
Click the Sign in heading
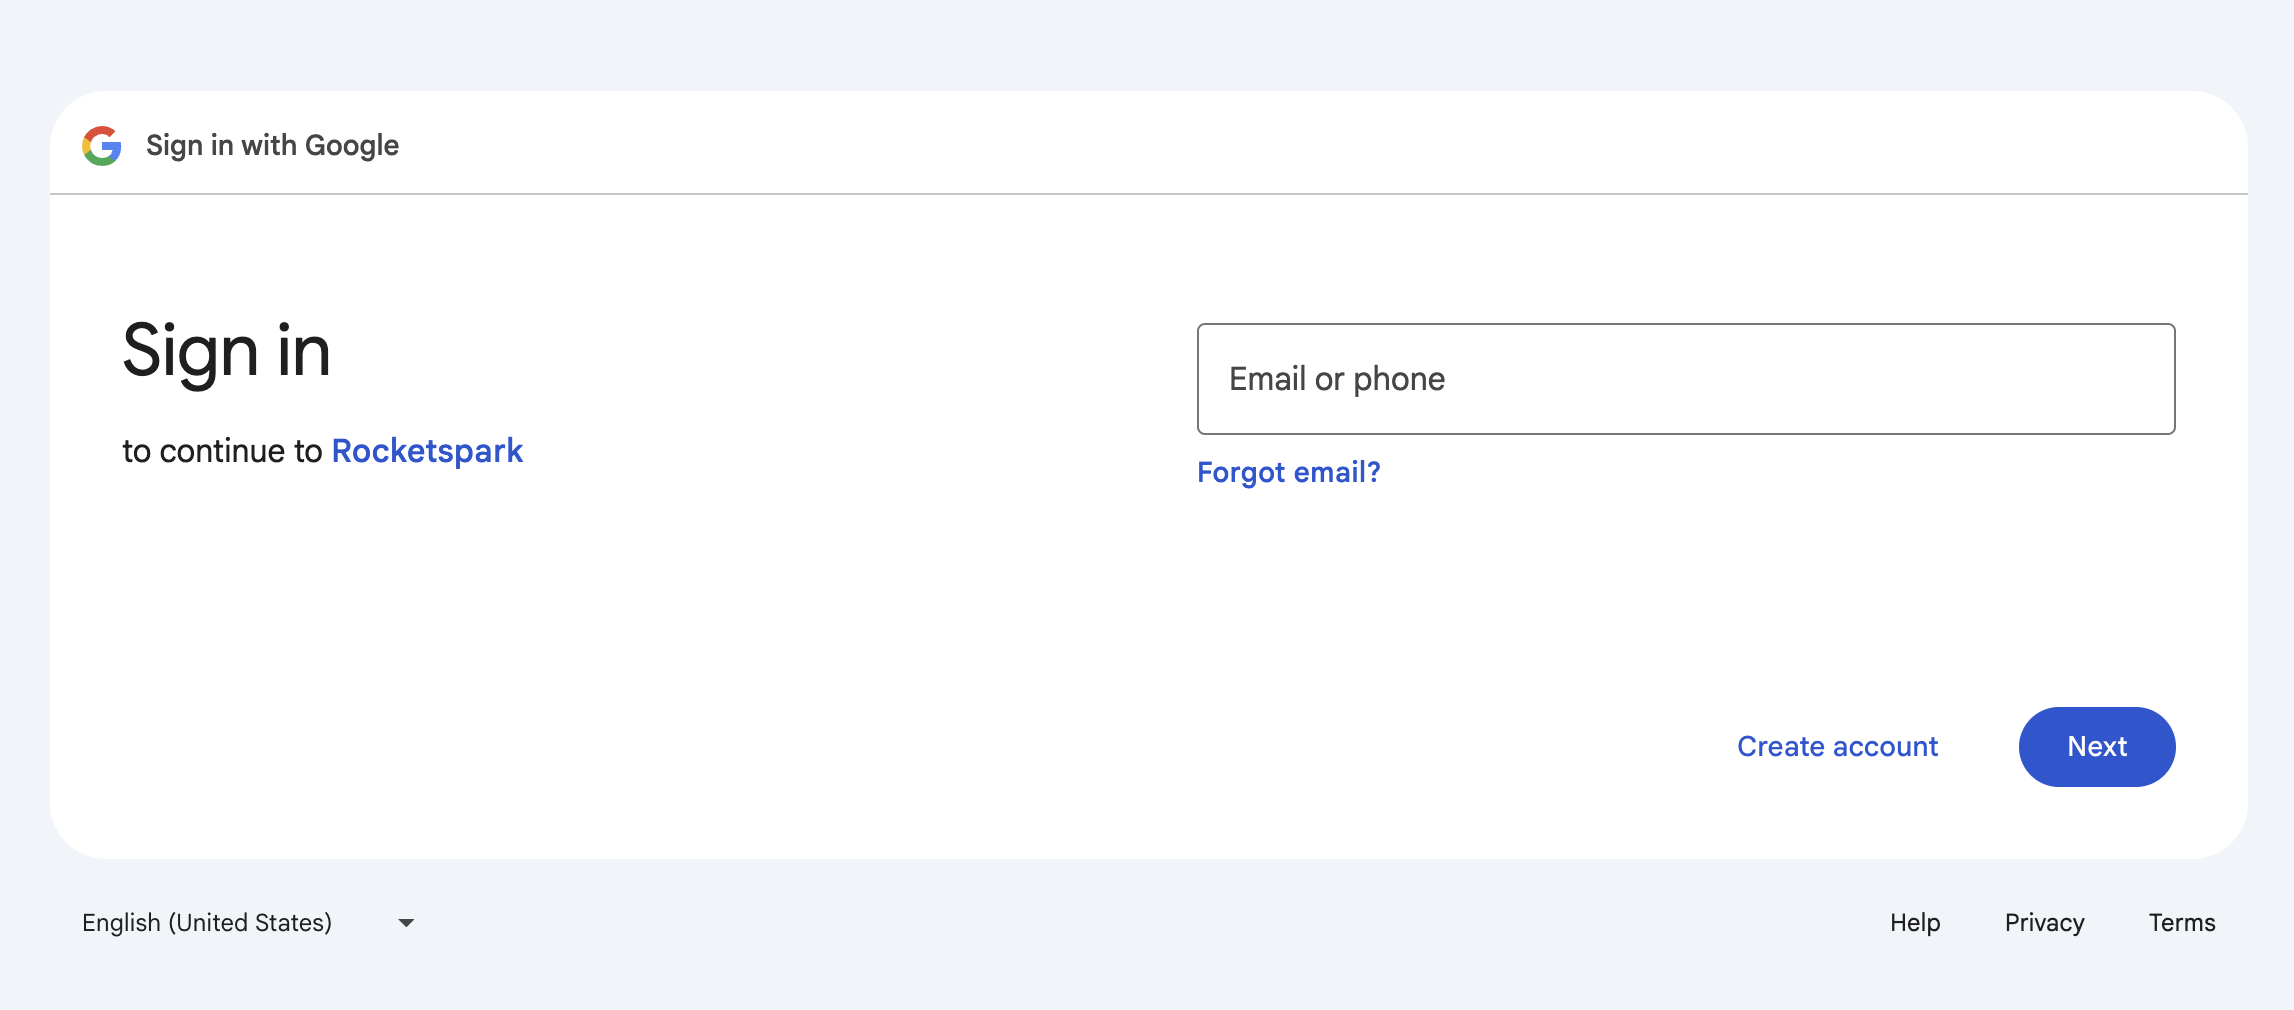(x=227, y=352)
